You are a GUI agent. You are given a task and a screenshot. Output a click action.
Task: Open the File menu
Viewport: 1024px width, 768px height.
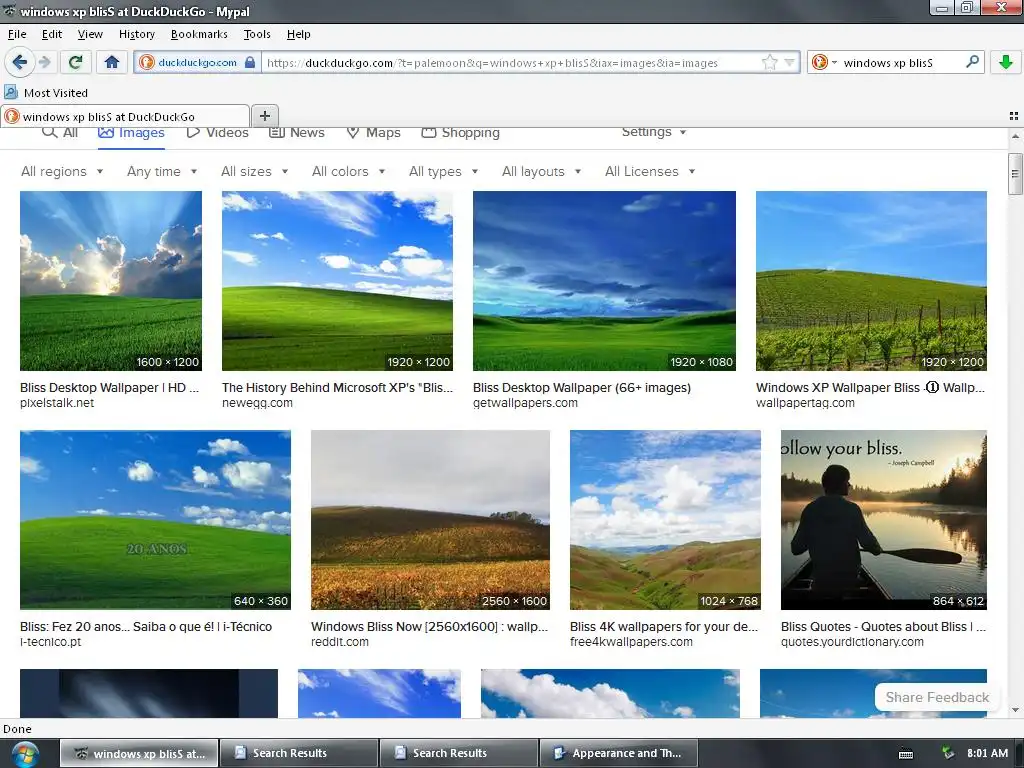[17, 34]
